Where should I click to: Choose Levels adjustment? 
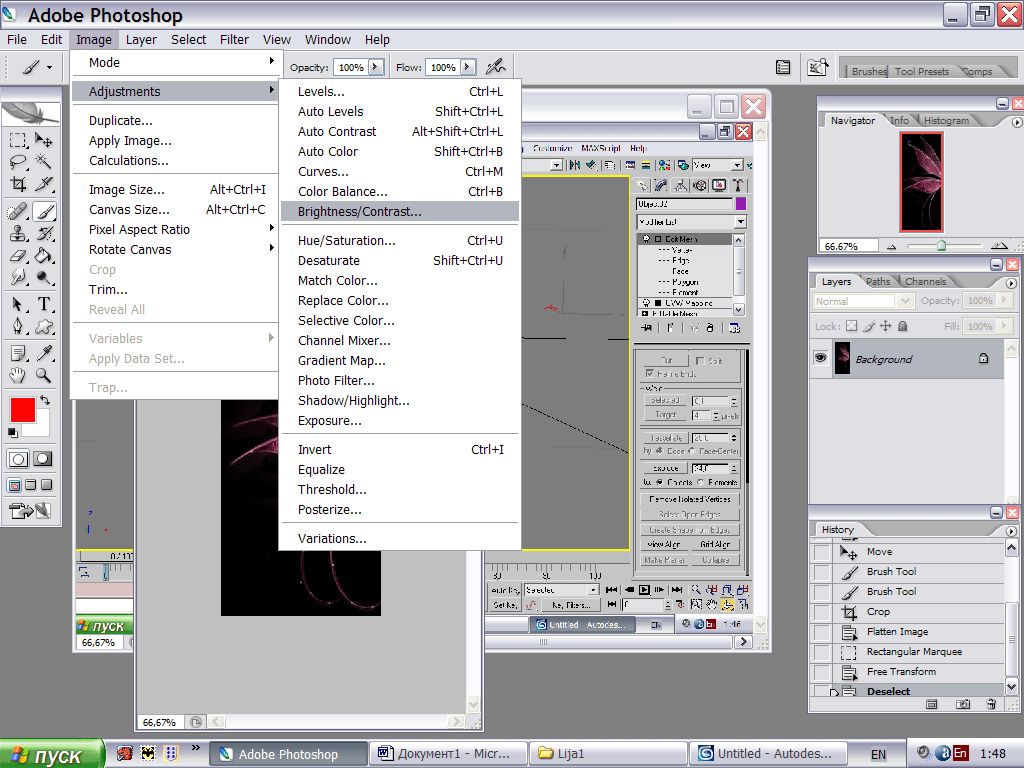click(400, 91)
